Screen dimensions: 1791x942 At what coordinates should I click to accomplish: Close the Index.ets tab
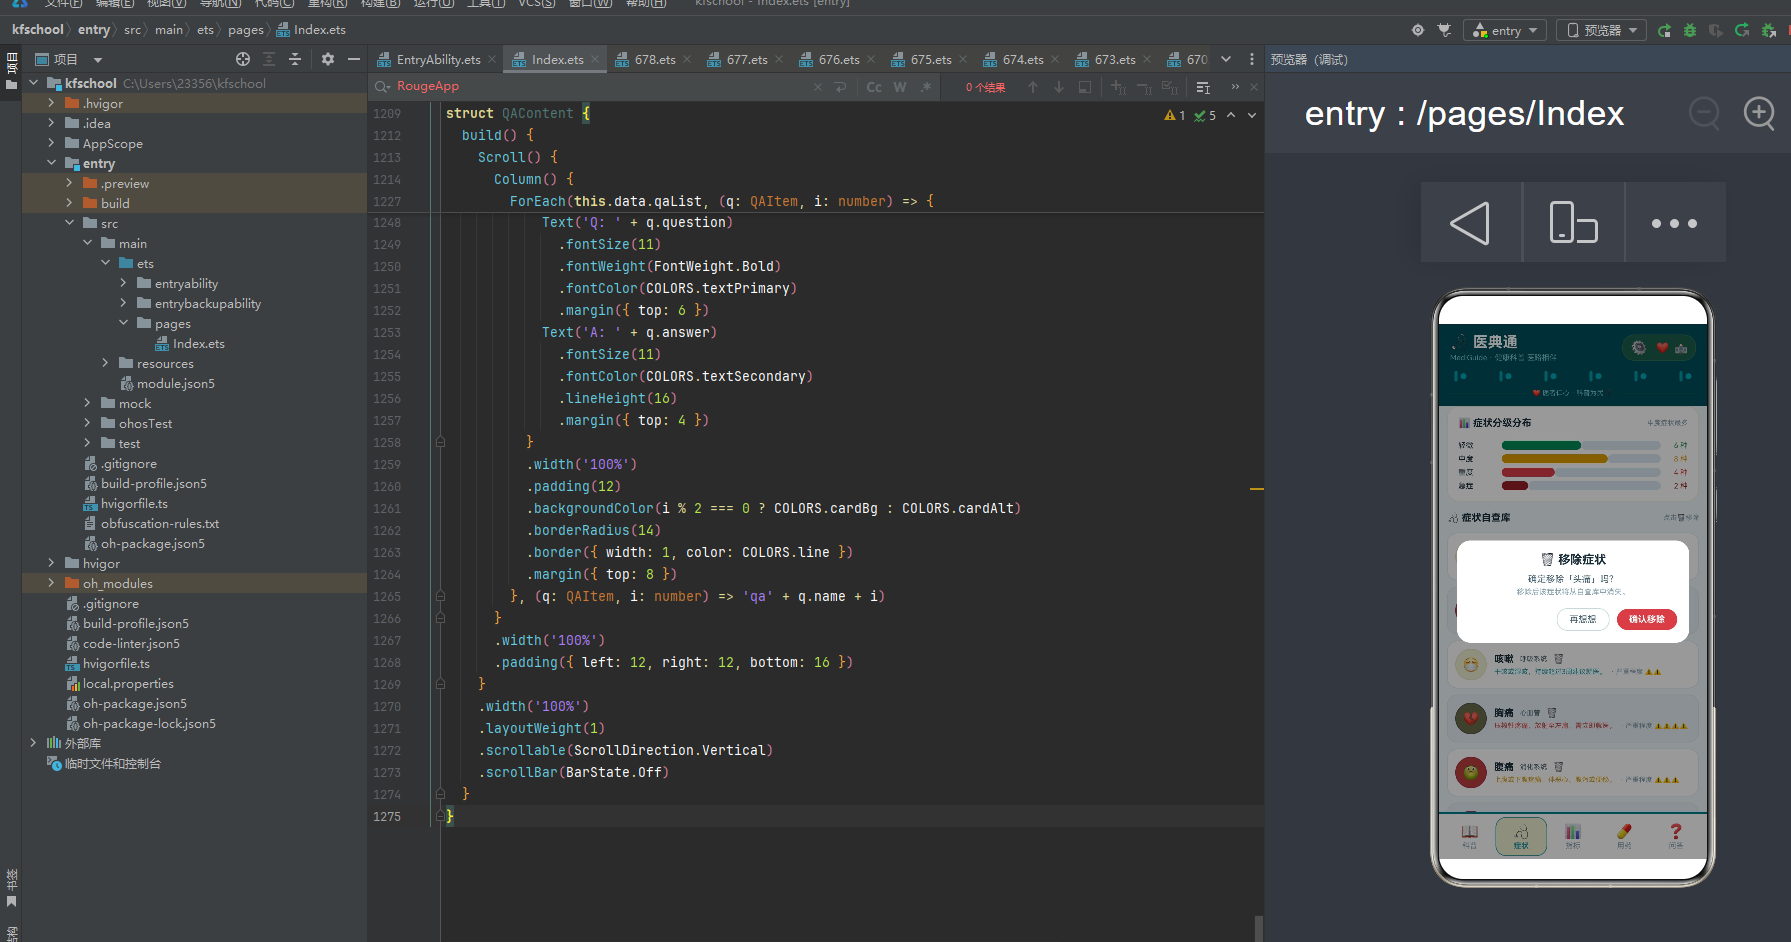pyautogui.click(x=595, y=59)
